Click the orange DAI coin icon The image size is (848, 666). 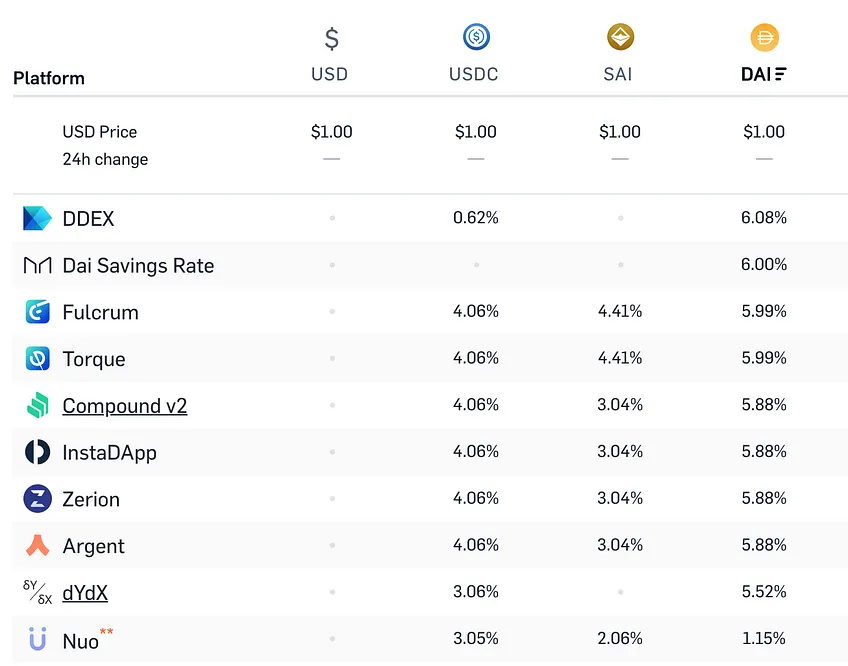click(x=764, y=37)
